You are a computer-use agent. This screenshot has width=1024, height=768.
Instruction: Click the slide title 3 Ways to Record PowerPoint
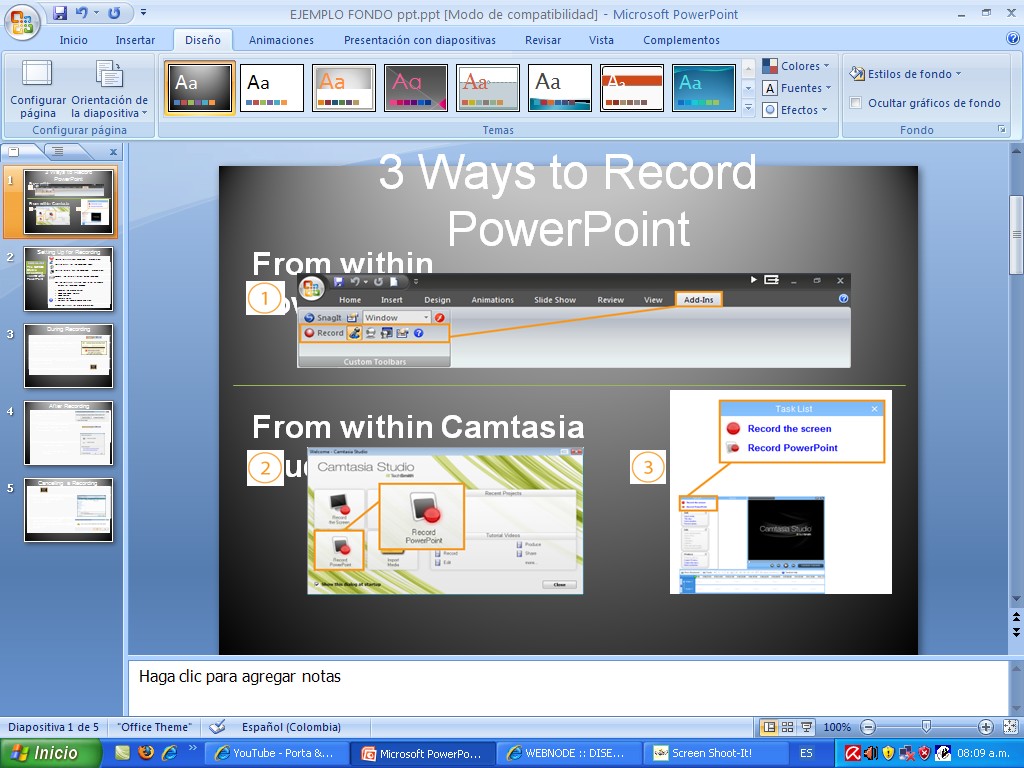pos(568,200)
